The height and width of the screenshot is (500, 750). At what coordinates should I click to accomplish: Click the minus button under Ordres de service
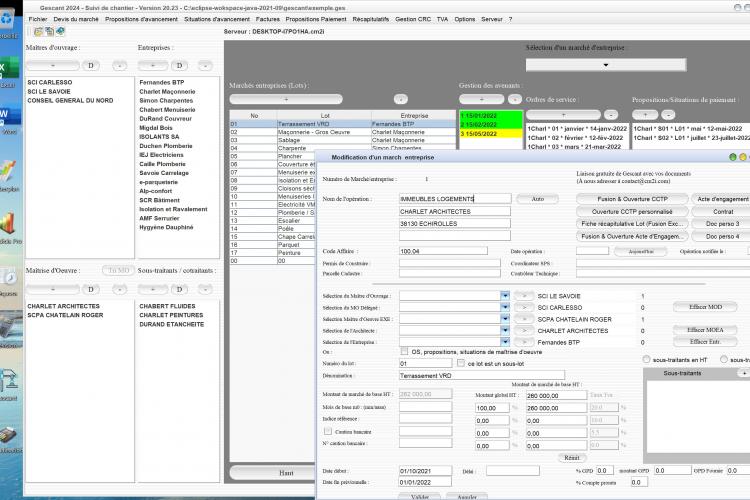(x=611, y=115)
